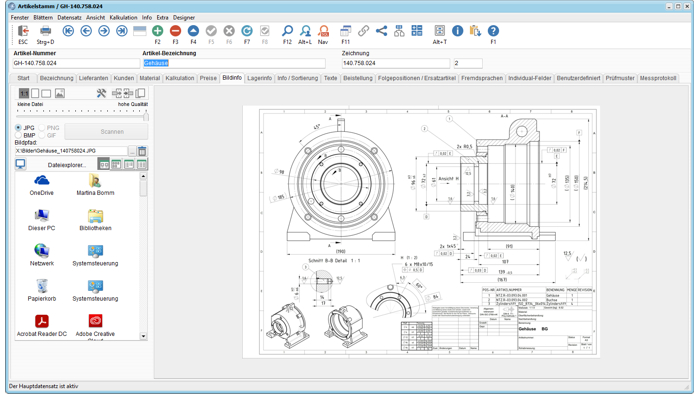The image size is (700, 394).
Task: Click the clipboard paste-down icon
Action: (x=475, y=31)
